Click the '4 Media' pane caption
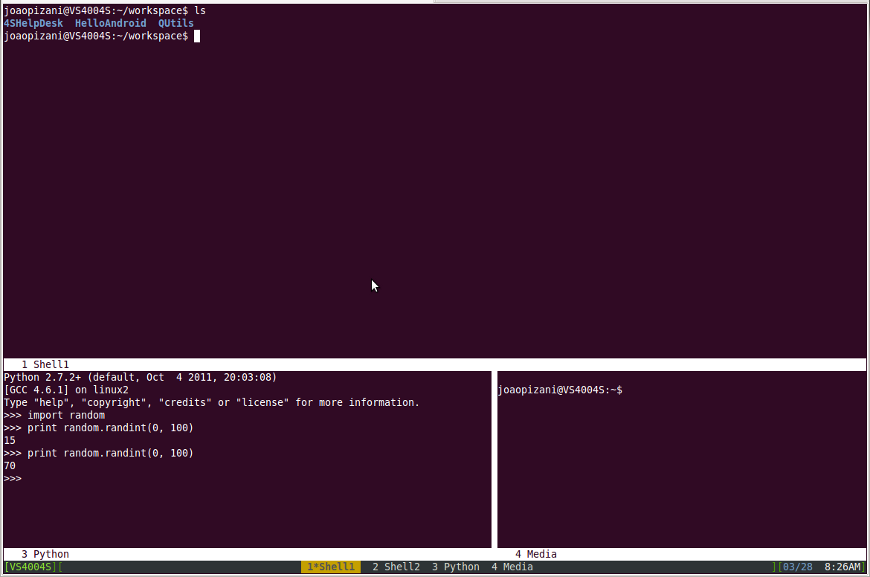870x577 pixels. coord(535,554)
